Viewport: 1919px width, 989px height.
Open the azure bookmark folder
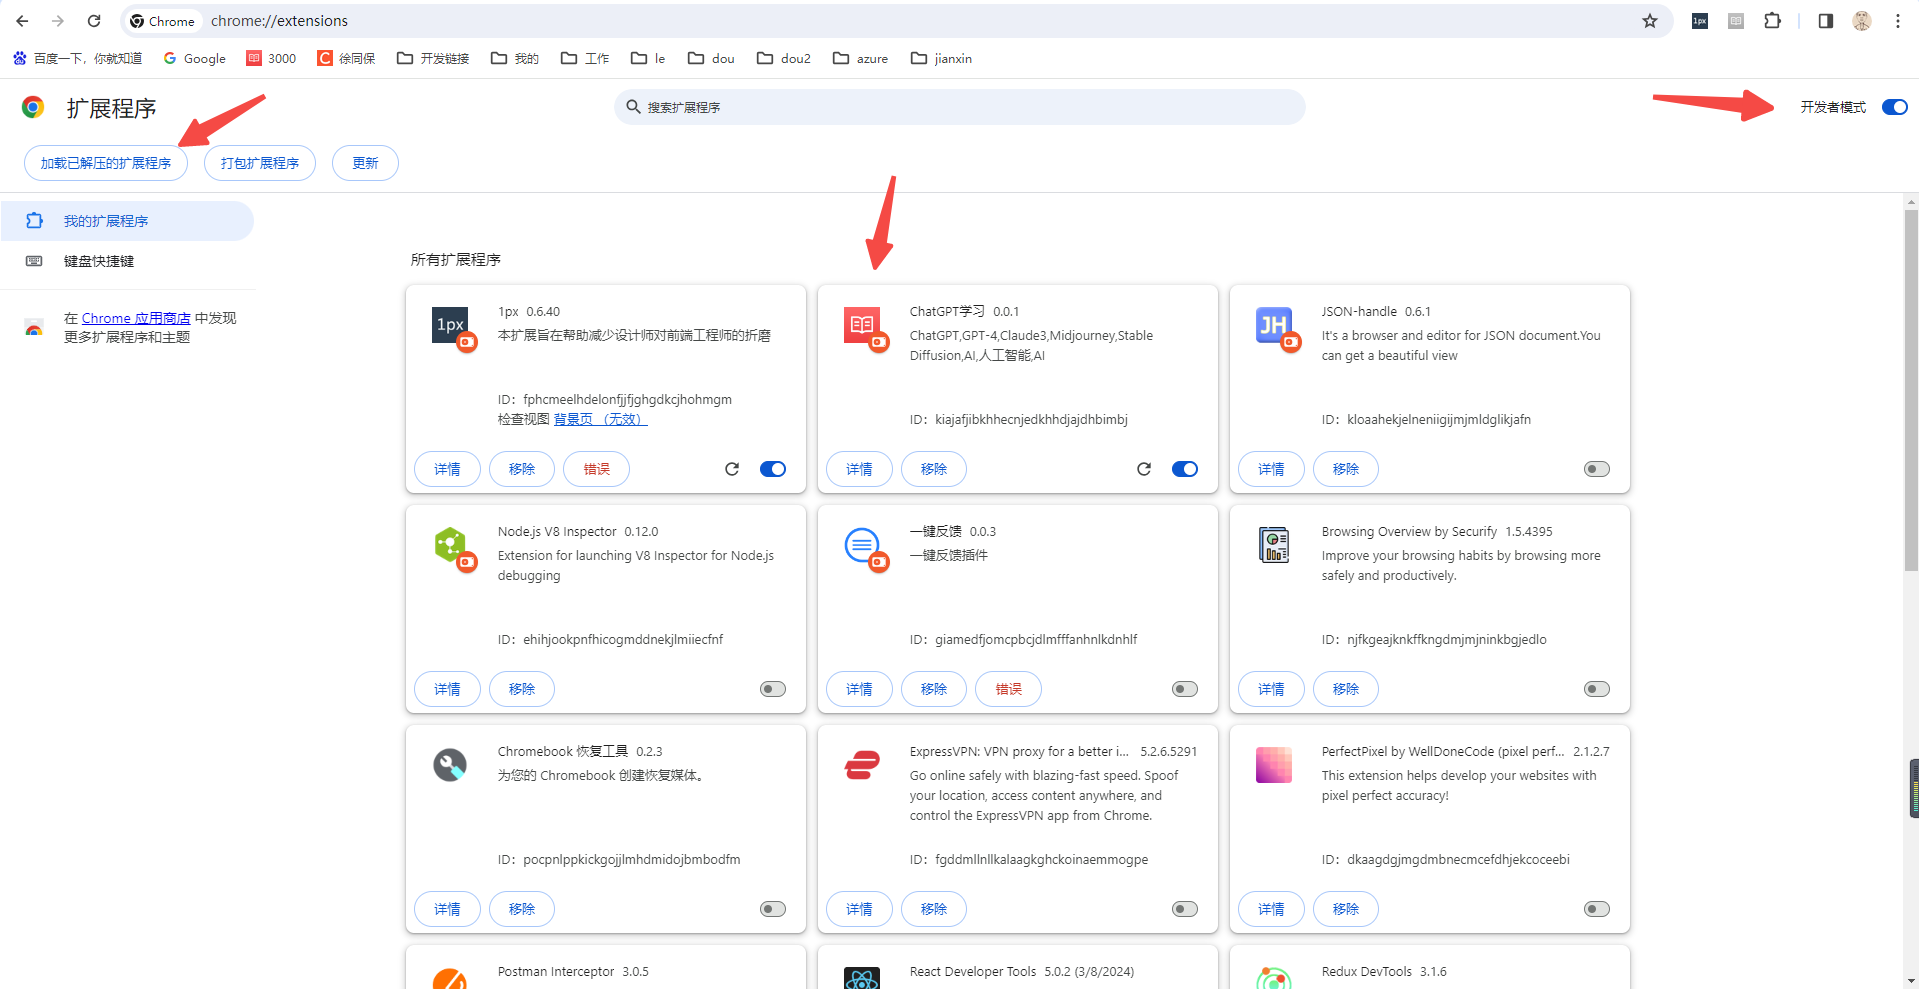(x=860, y=59)
